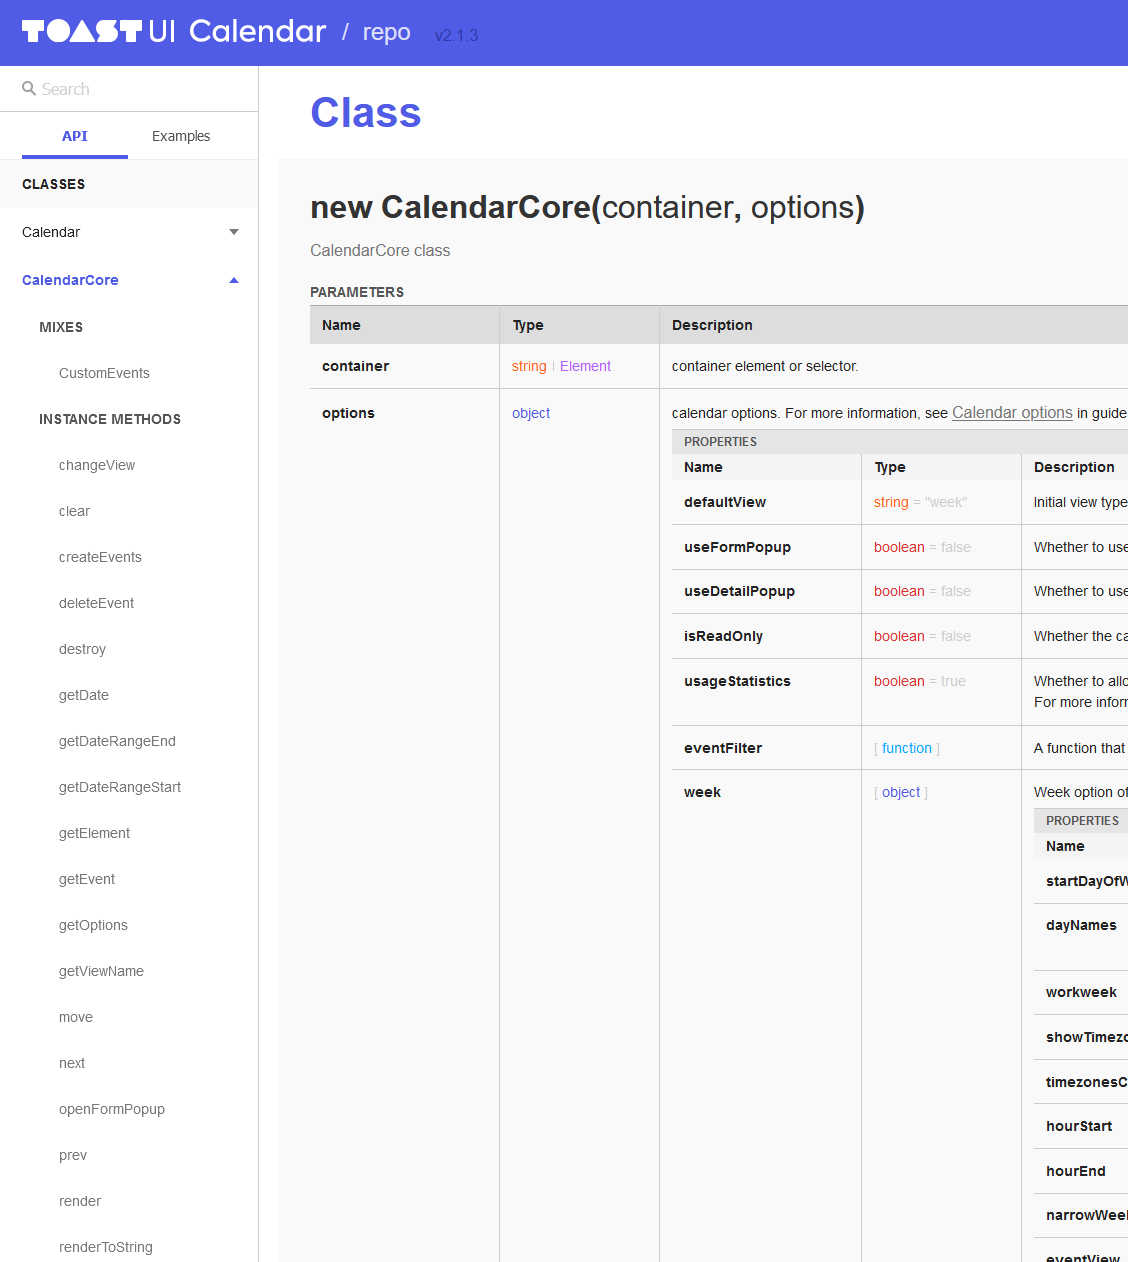Expand the Calendar class in the sidebar
Screen dimensions: 1128x1262
tap(233, 231)
